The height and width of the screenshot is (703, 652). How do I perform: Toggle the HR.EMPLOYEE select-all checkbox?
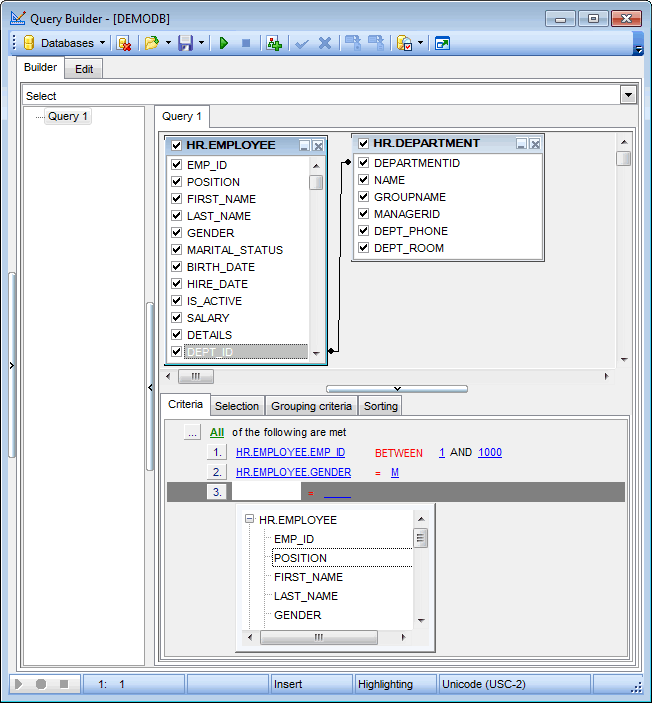(x=176, y=145)
